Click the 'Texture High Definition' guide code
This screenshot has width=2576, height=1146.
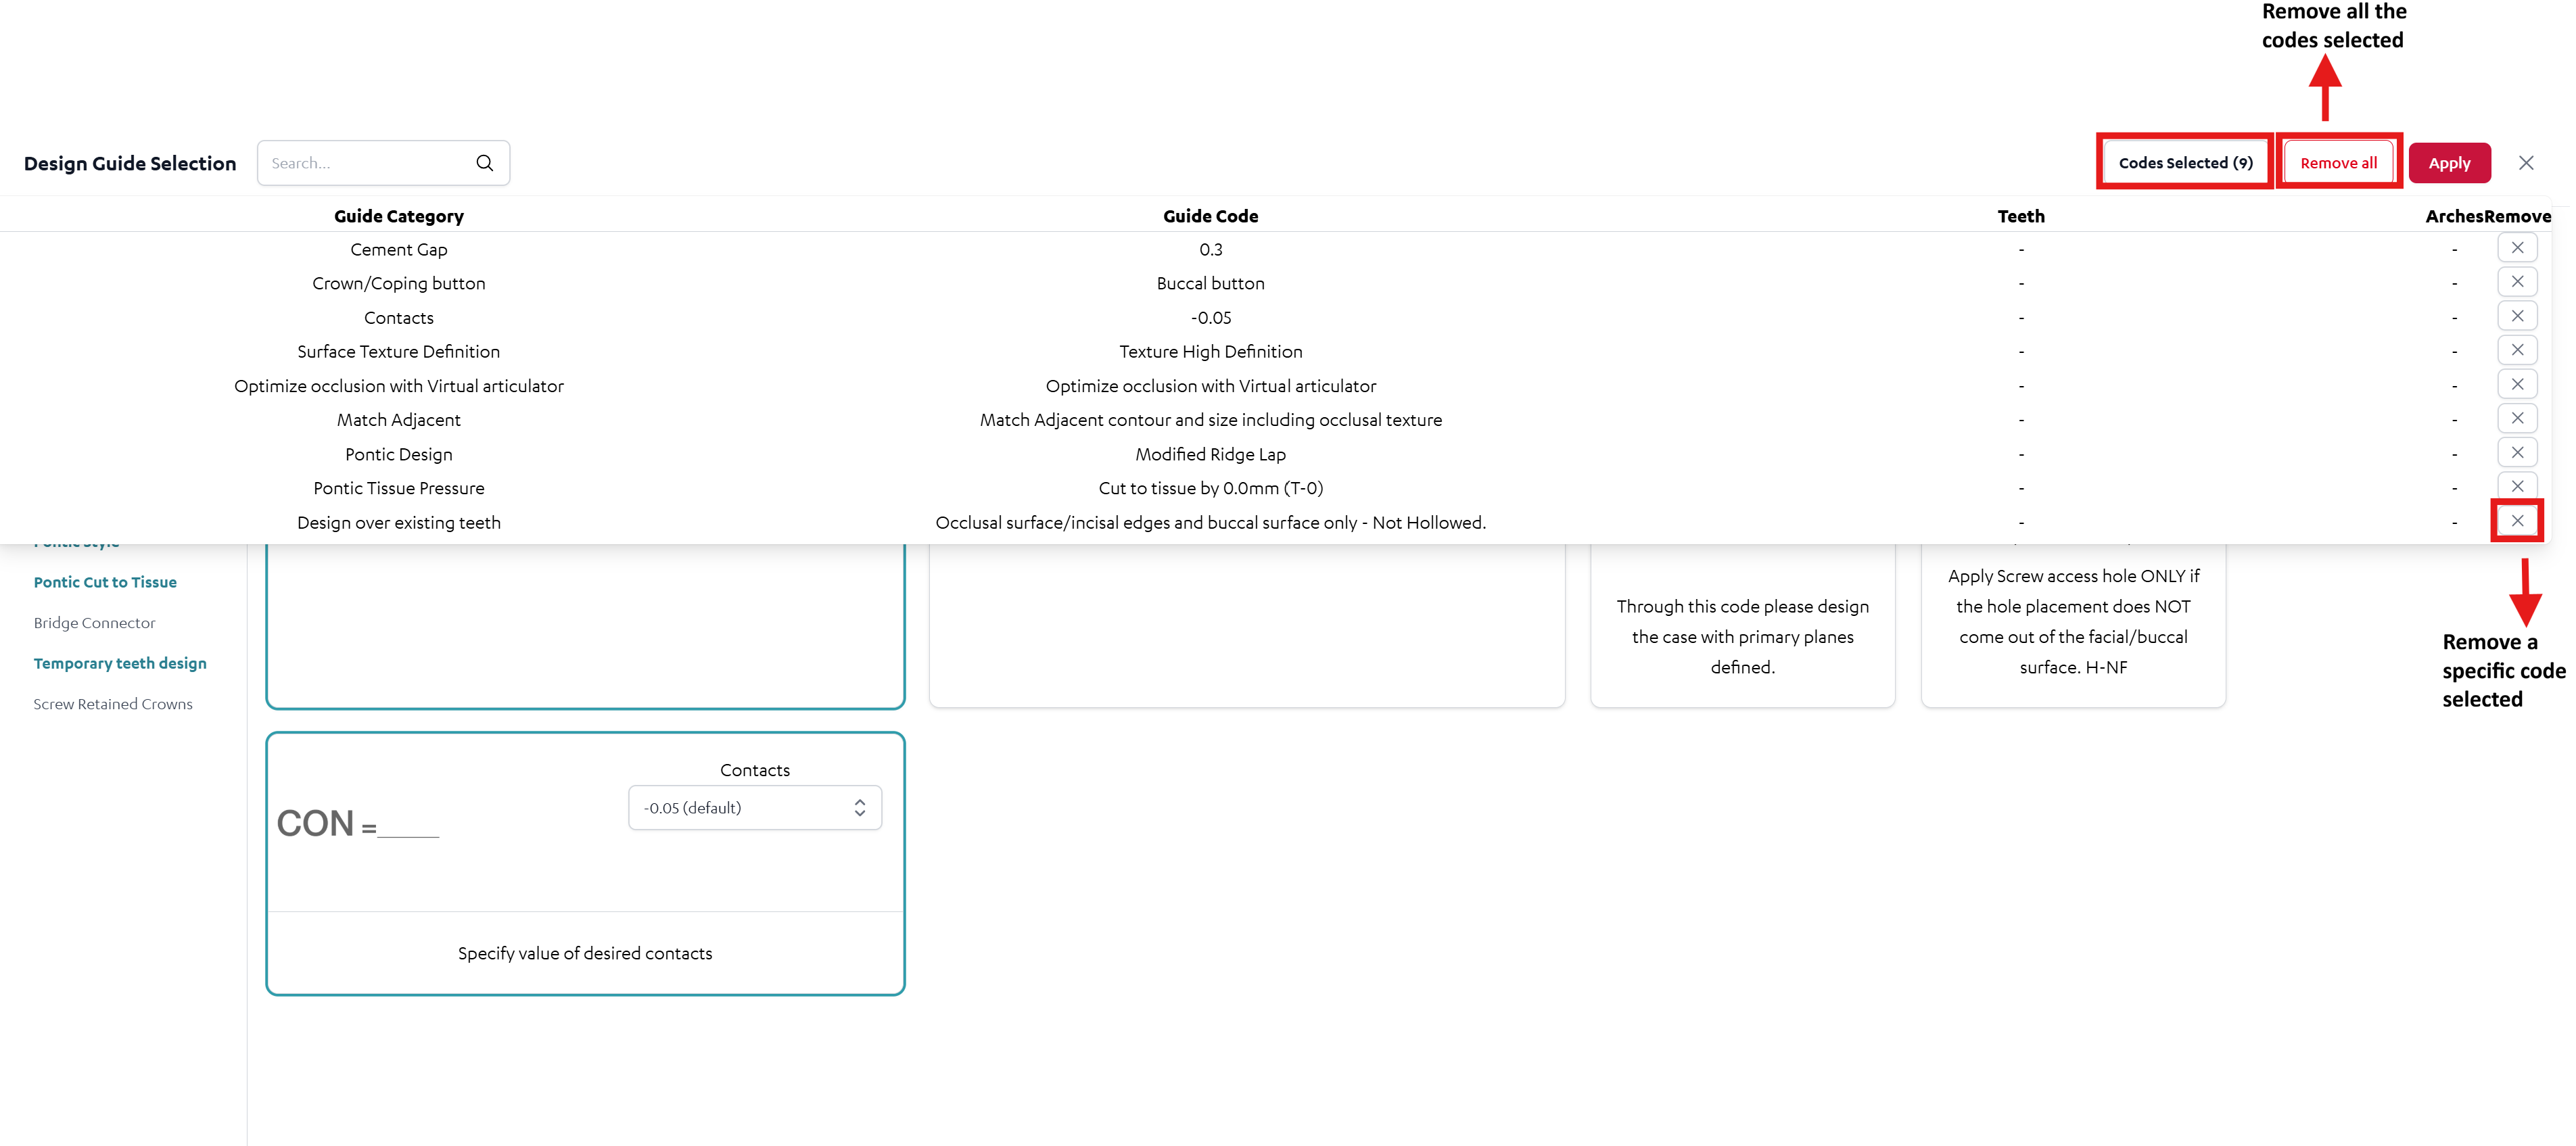pyautogui.click(x=1210, y=352)
